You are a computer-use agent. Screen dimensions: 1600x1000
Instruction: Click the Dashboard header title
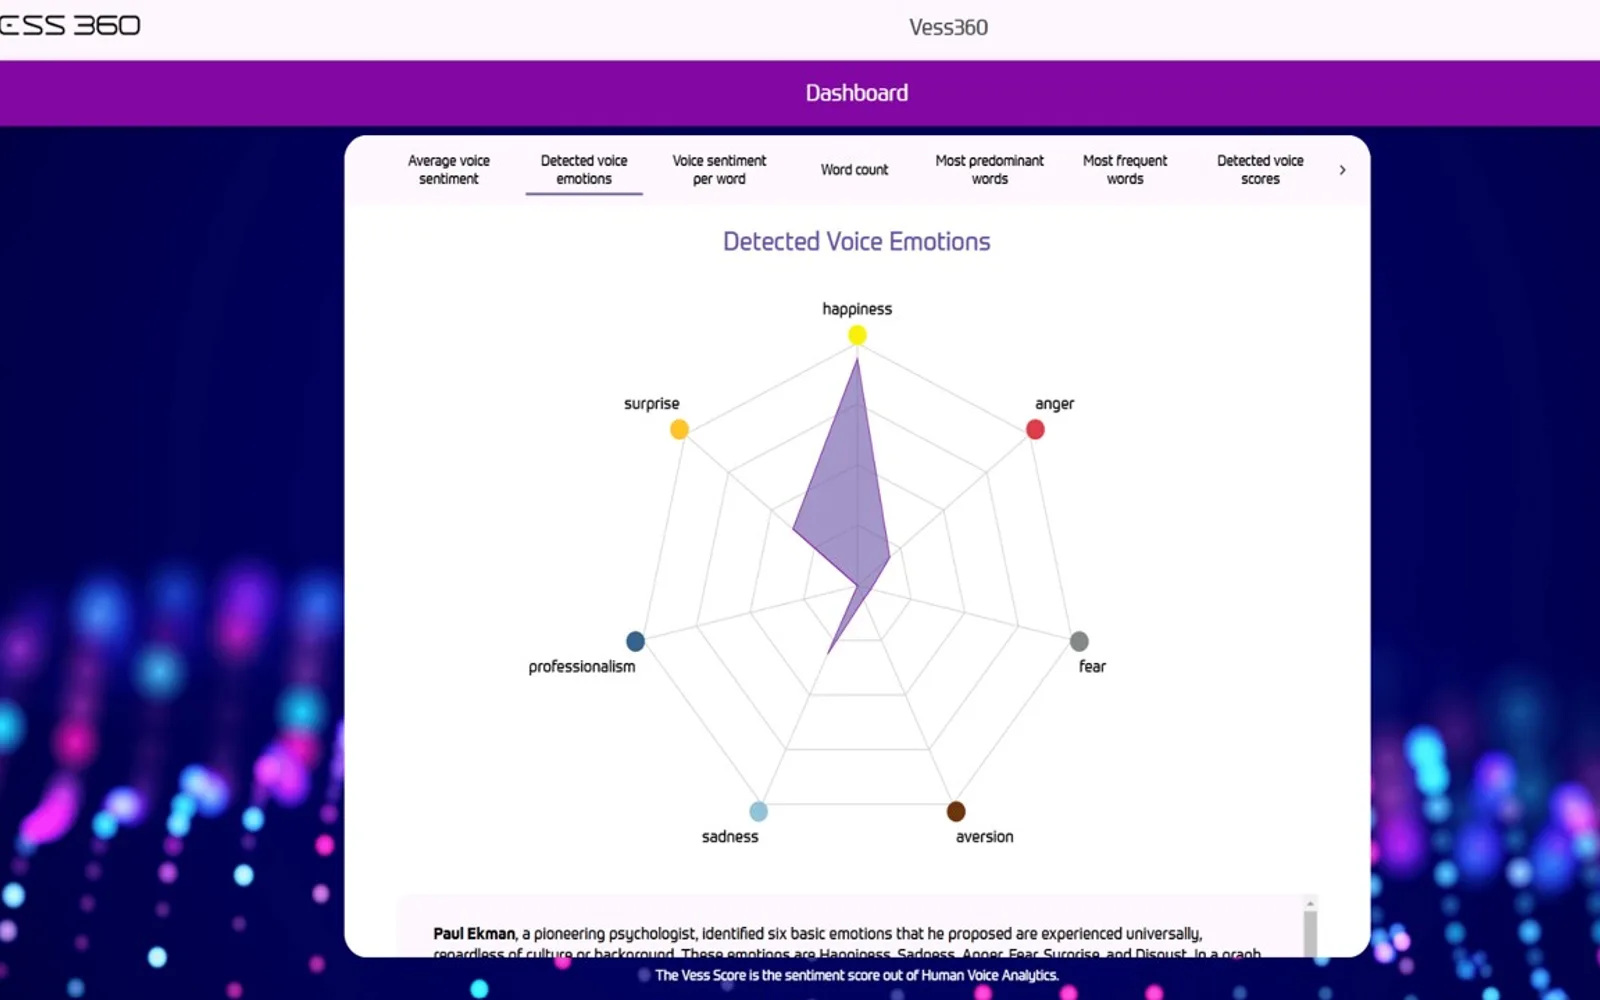tap(857, 93)
